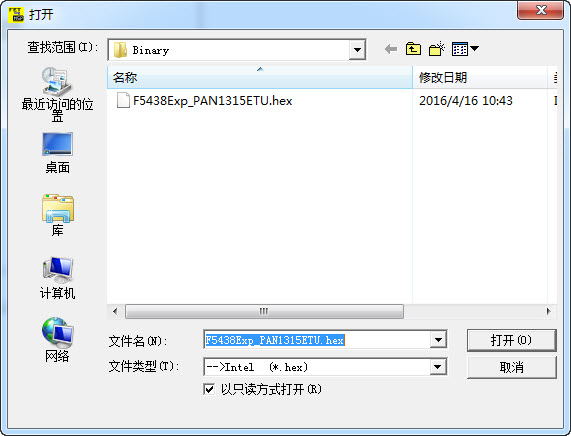Click into the 文件名 text field
The height and width of the screenshot is (436, 571).
tap(317, 340)
